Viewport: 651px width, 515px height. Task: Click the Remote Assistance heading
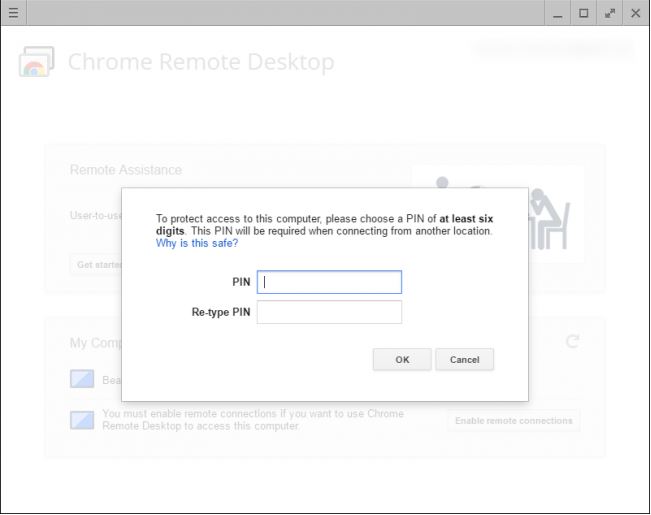[x=126, y=170]
